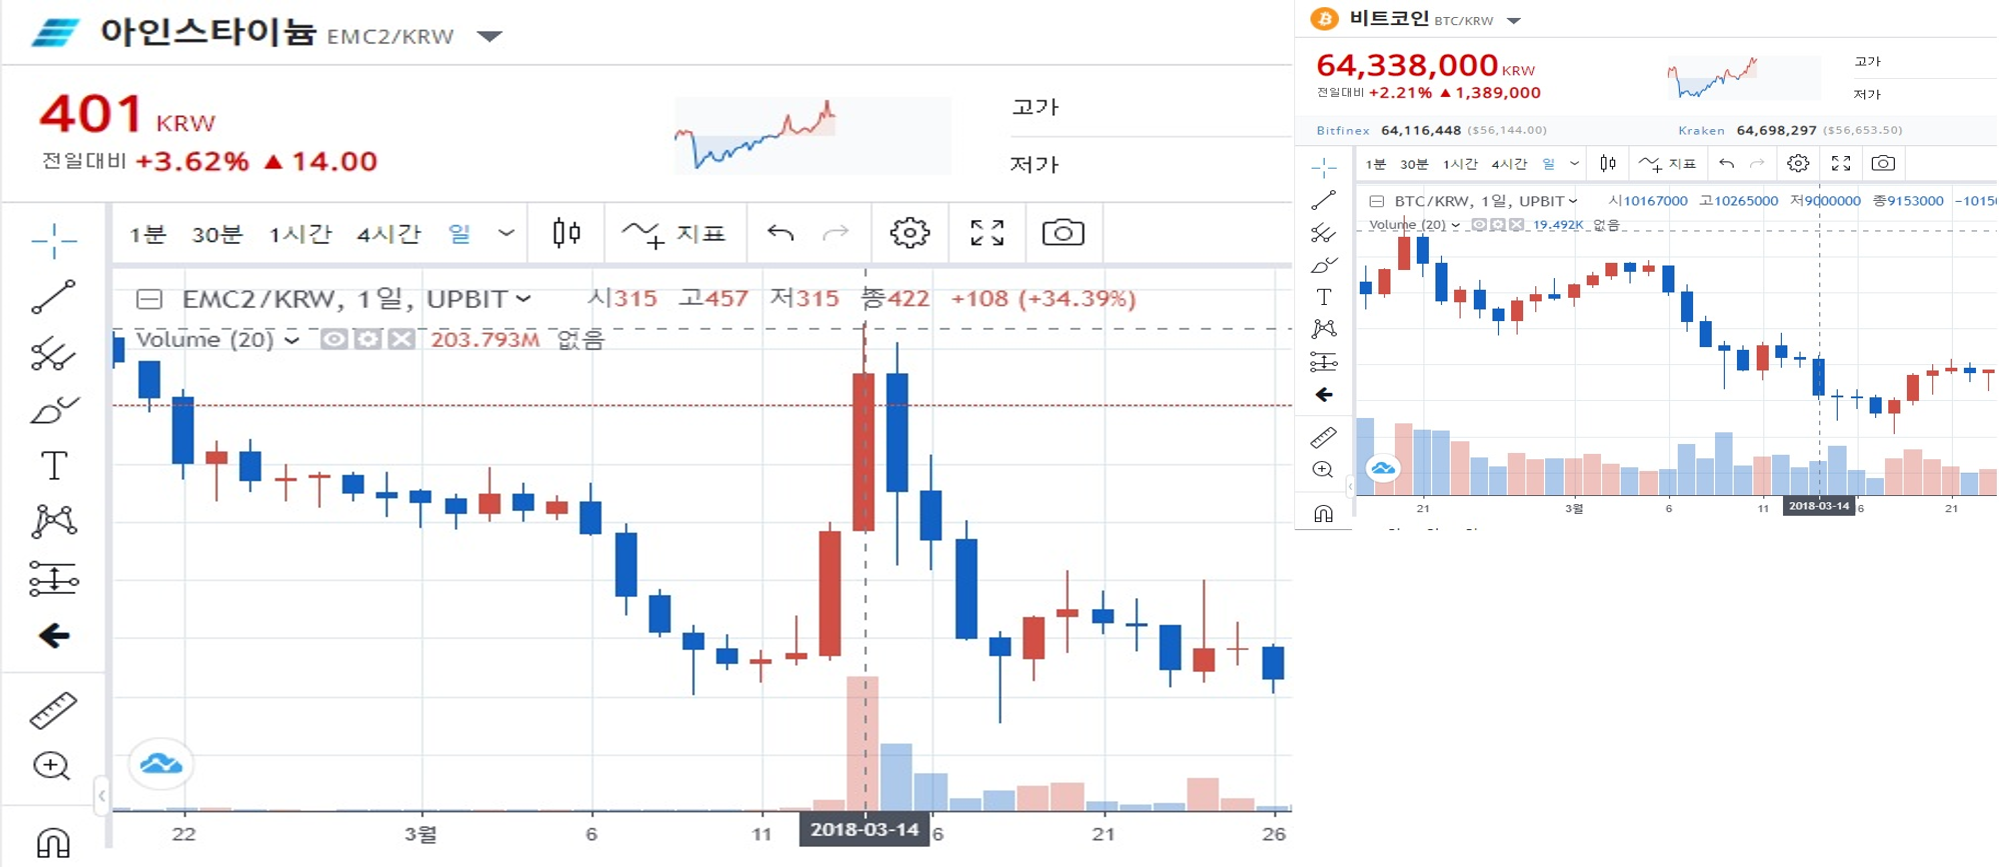Pick the brush drawing tool in BTC chart
Image resolution: width=1999 pixels, height=867 pixels.
[1324, 265]
